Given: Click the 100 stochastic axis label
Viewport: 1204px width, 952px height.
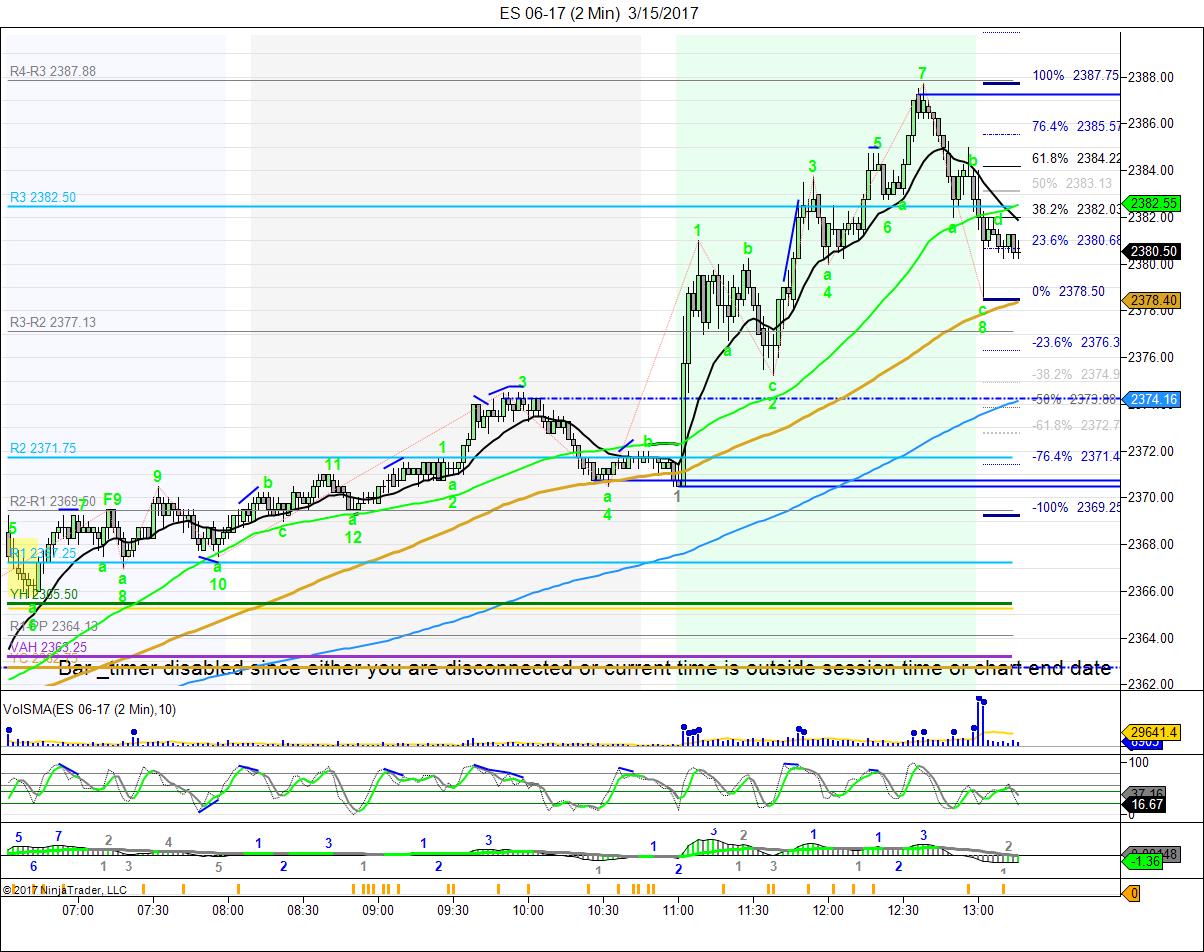Looking at the screenshot, I should pos(1140,763).
